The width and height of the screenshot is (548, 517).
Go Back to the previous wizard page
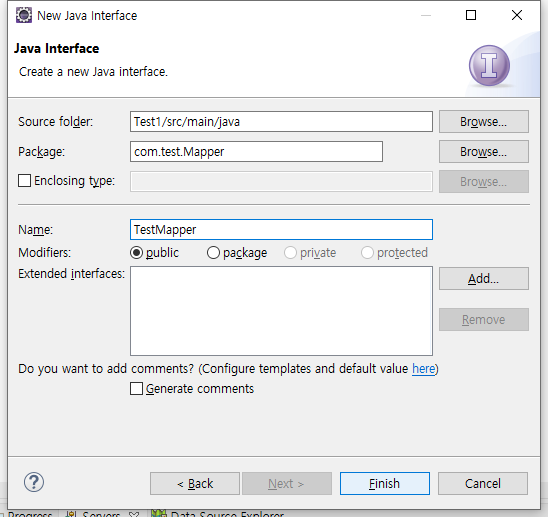(195, 483)
